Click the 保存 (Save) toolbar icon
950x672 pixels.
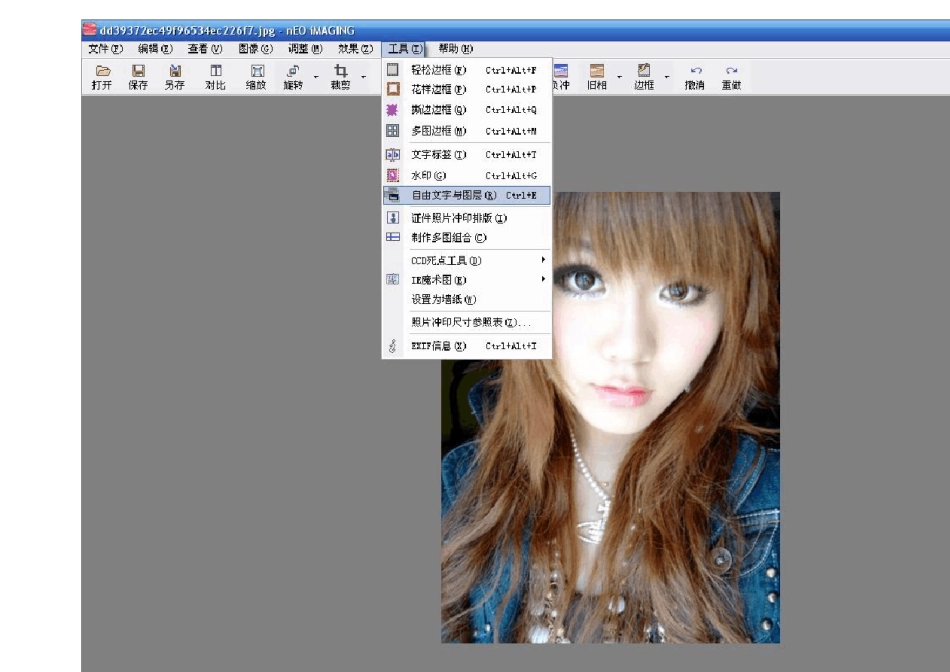[138, 77]
